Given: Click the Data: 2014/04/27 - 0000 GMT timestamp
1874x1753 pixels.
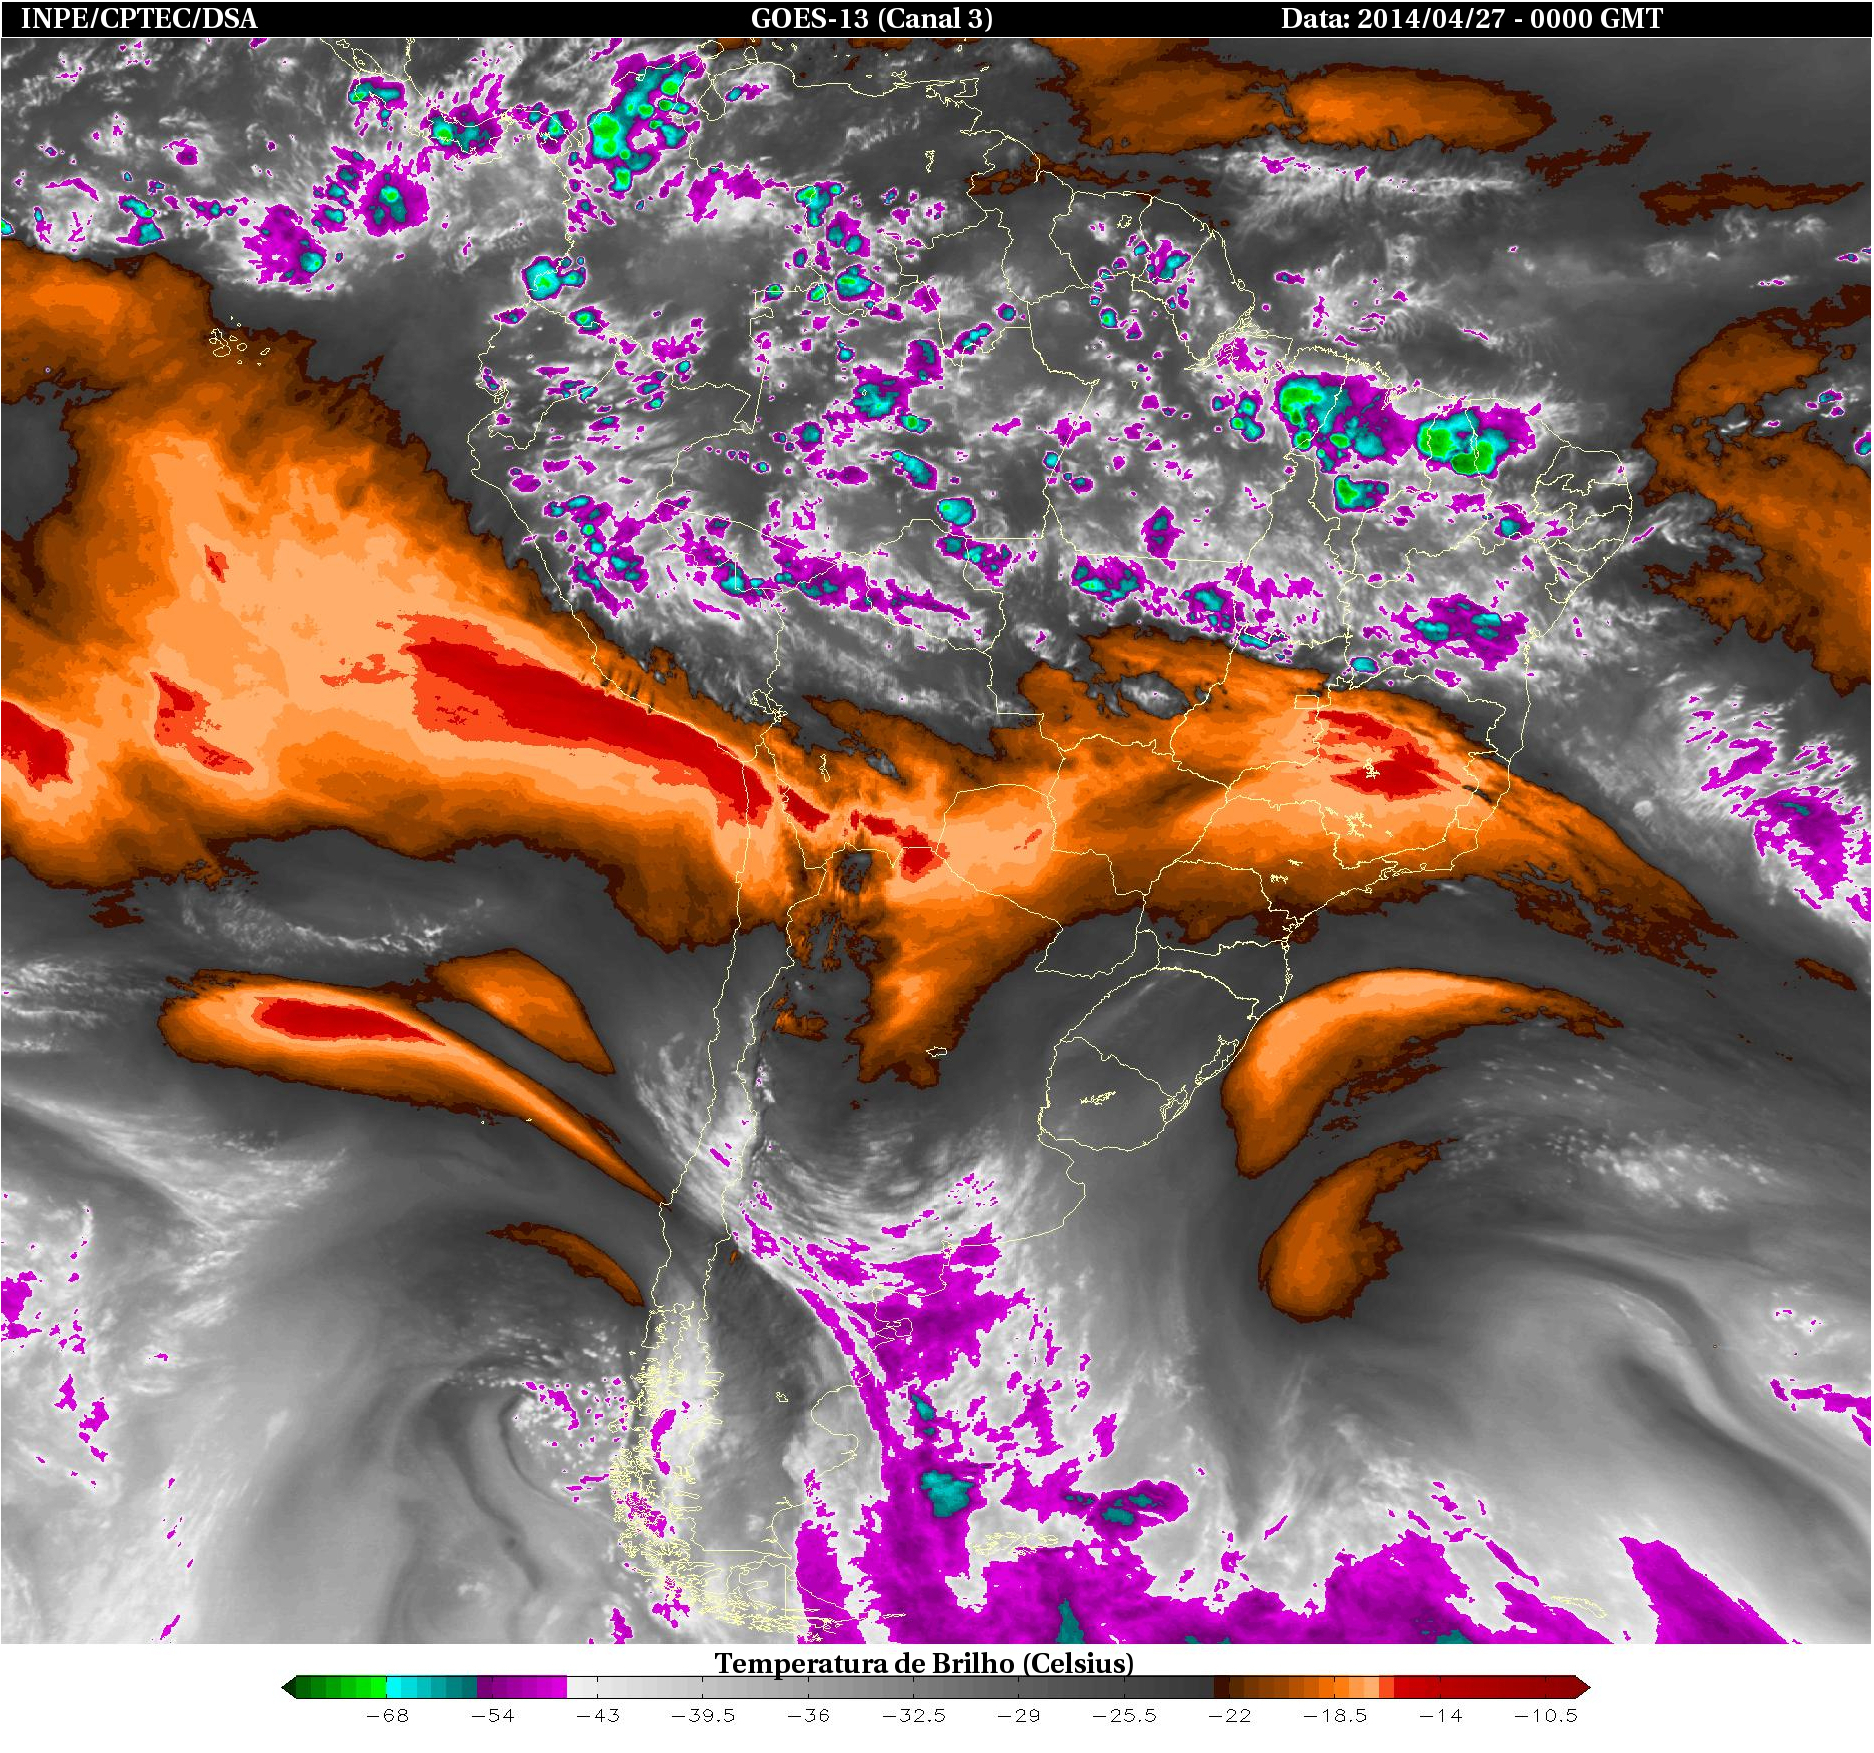Looking at the screenshot, I should point(1472,19).
